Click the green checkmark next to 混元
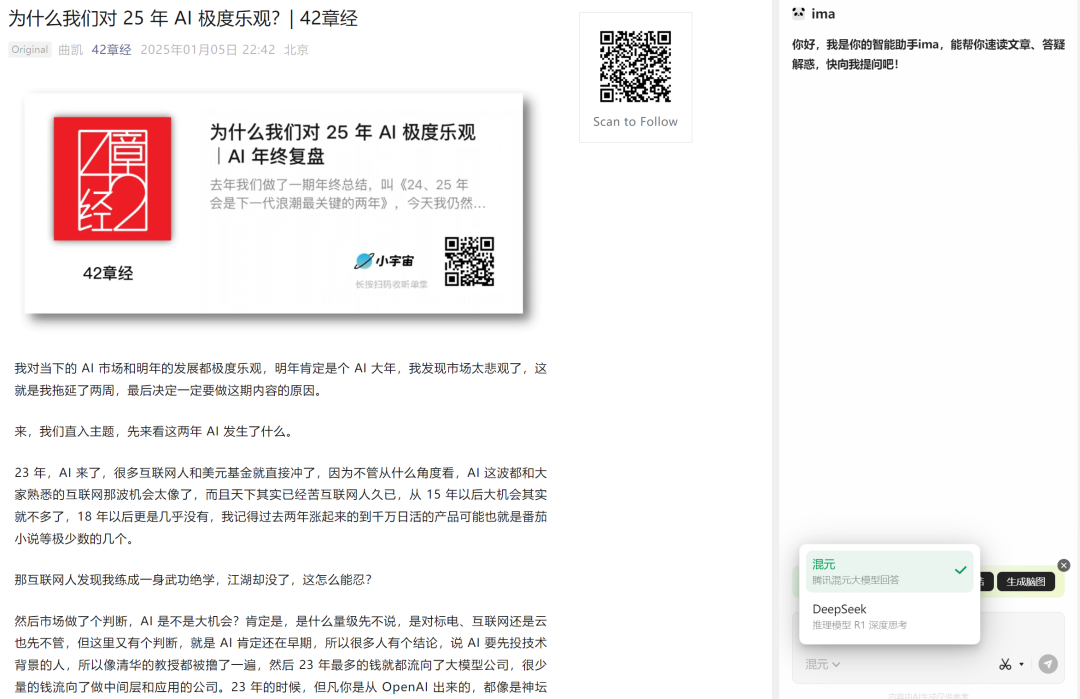1080x699 pixels. (x=960, y=570)
